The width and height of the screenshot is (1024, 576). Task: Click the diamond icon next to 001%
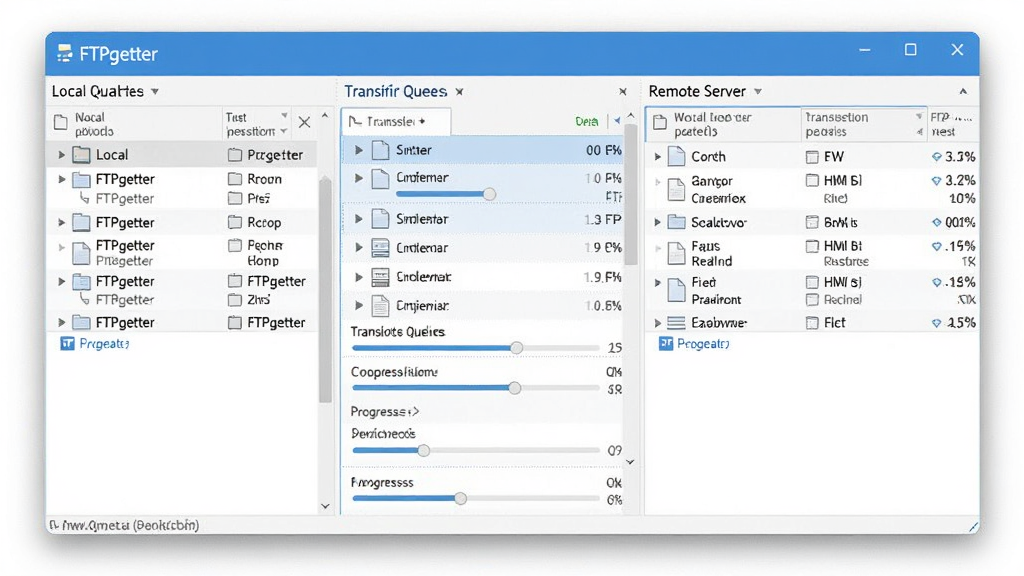[x=936, y=223]
